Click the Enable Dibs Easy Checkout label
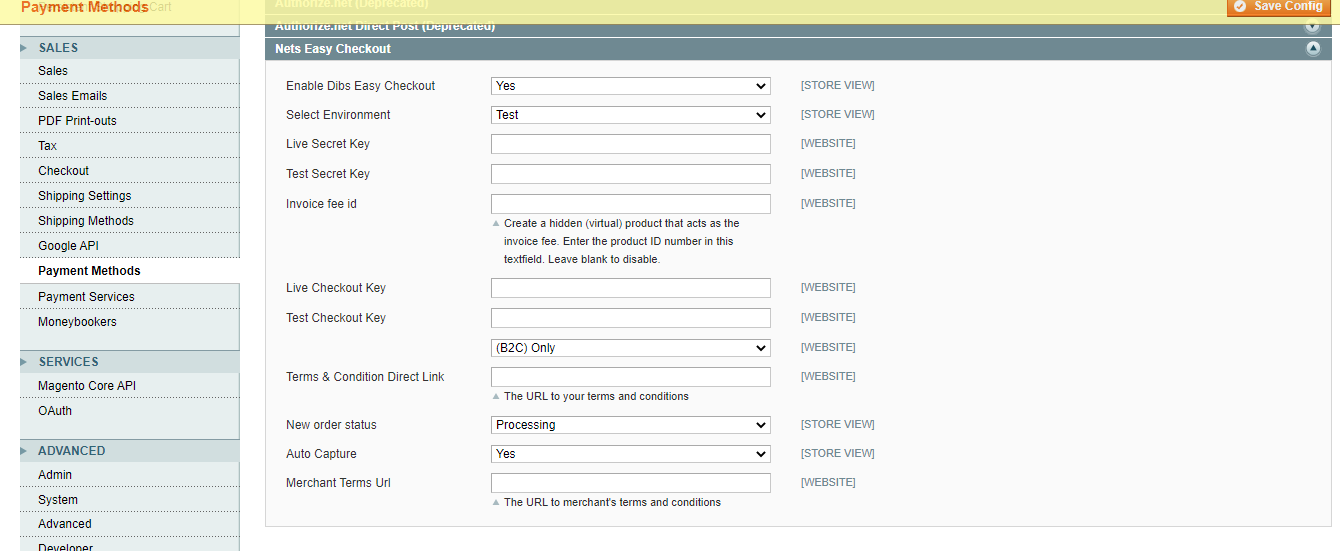Viewport: 1340px width, 551px height. tap(361, 86)
